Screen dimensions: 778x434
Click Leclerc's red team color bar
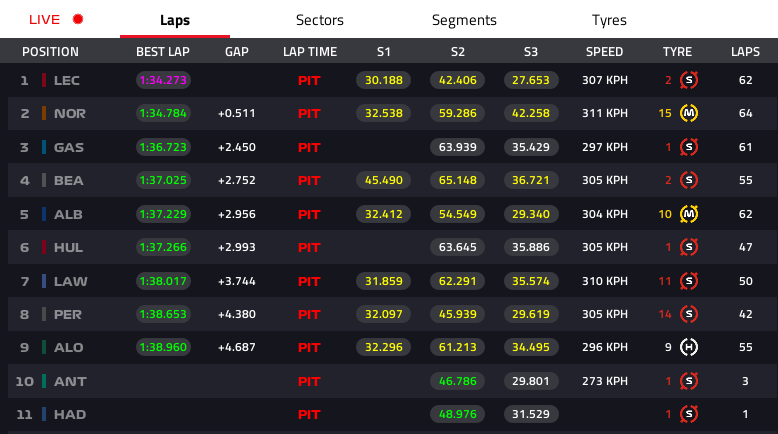coord(44,80)
